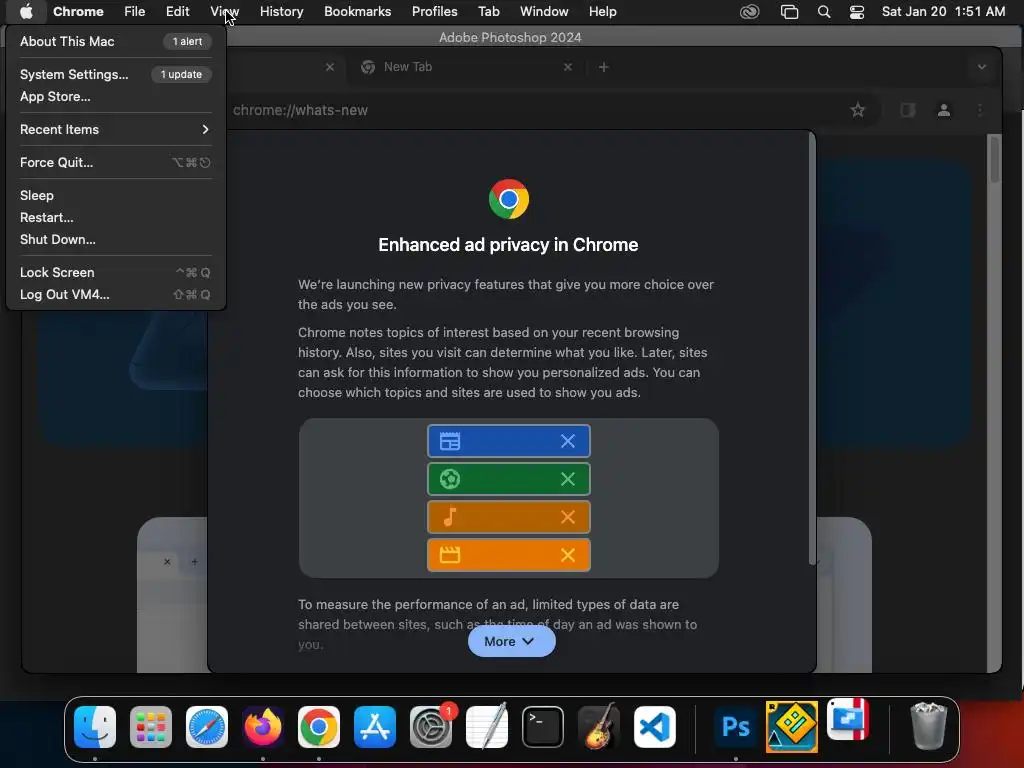Click the Creative Cloud menu bar icon
1024x768 pixels.
click(750, 11)
